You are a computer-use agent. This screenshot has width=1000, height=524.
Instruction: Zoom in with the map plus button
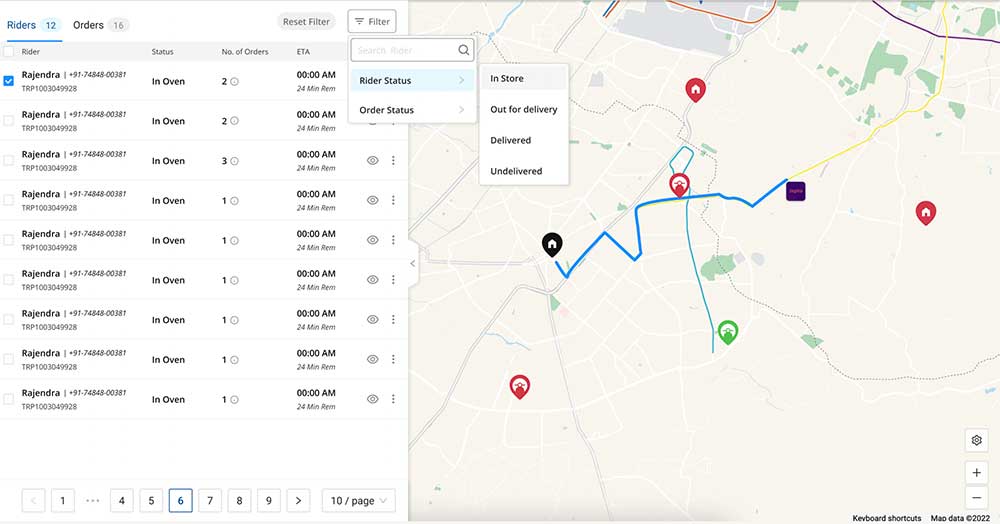[976, 472]
